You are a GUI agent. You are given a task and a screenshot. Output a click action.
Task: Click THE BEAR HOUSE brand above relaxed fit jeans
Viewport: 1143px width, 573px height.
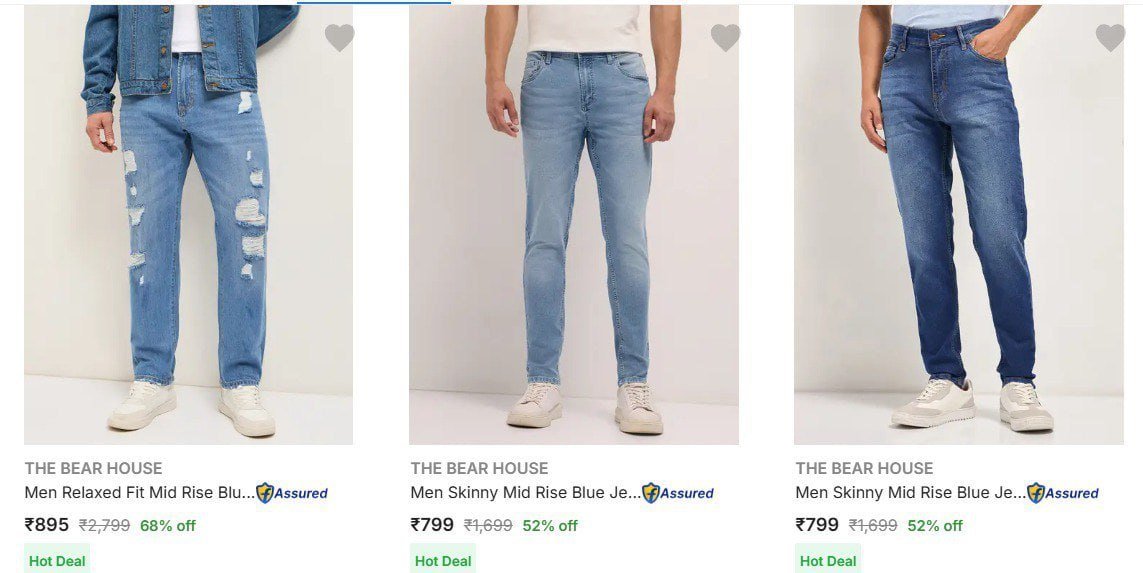93,468
